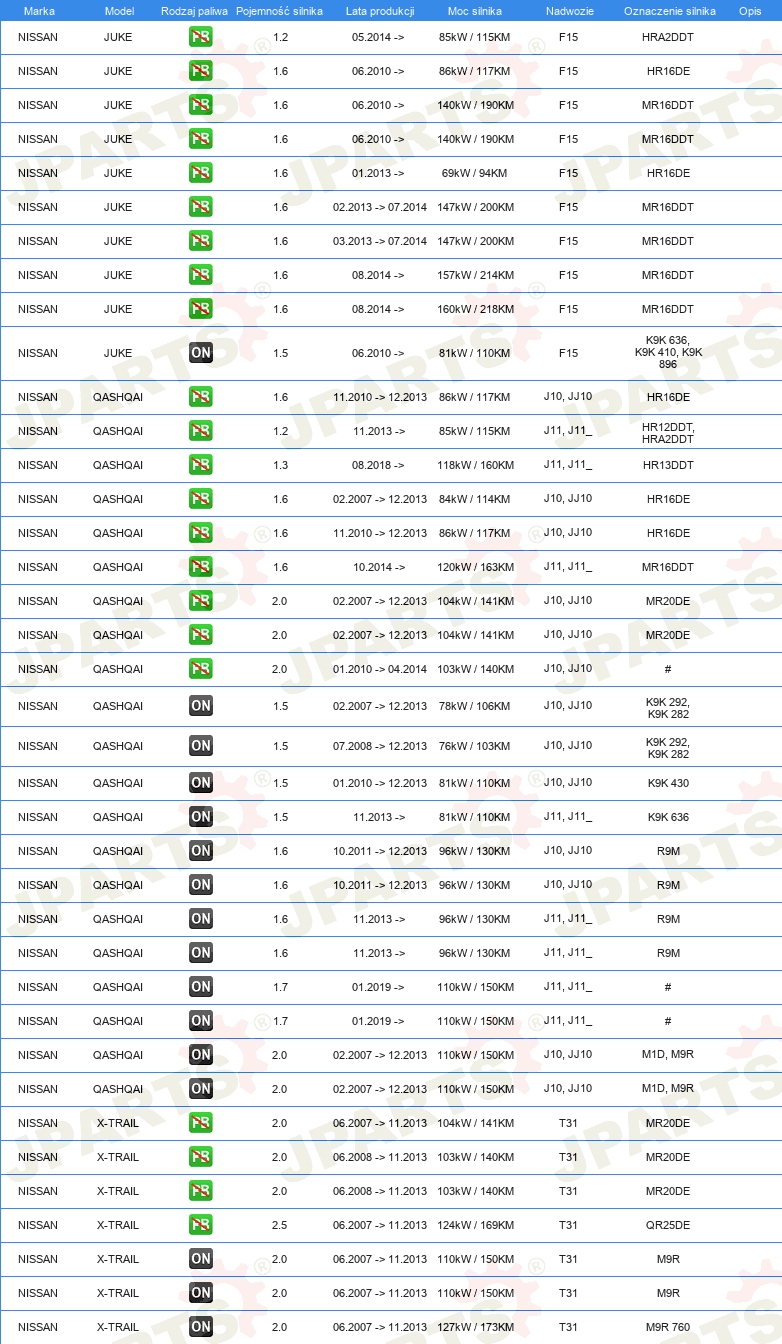Click PB icon in QASHQAI 103kW / 140KM row
This screenshot has height=1344, width=782.
click(201, 669)
